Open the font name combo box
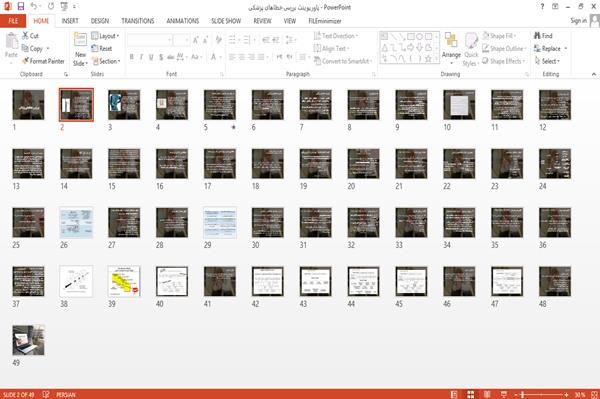The height and width of the screenshot is (399, 600). coord(149,40)
